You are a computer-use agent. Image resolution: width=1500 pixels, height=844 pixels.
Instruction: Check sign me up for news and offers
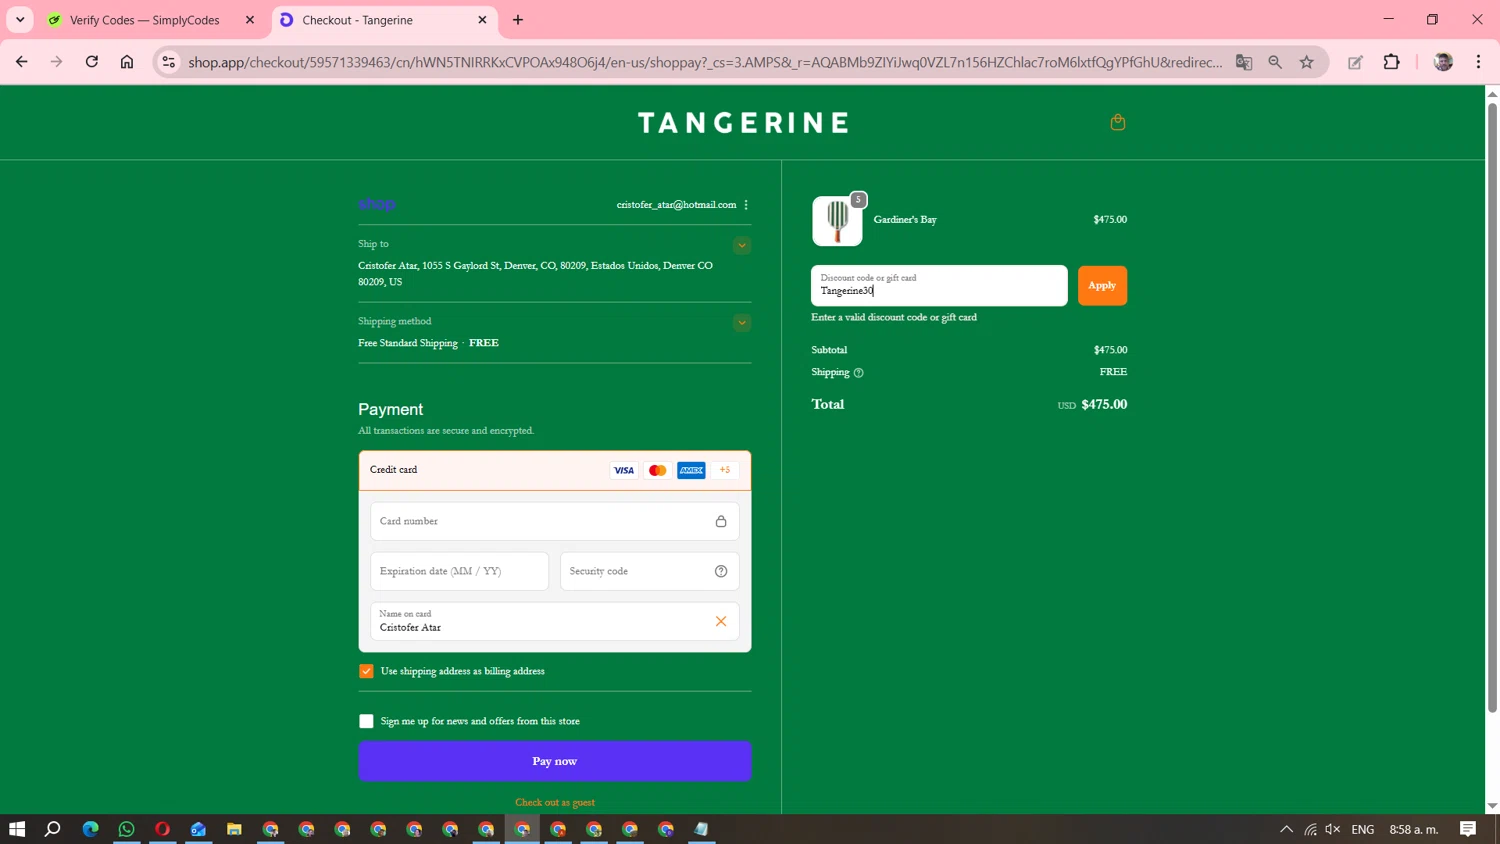[x=366, y=721]
